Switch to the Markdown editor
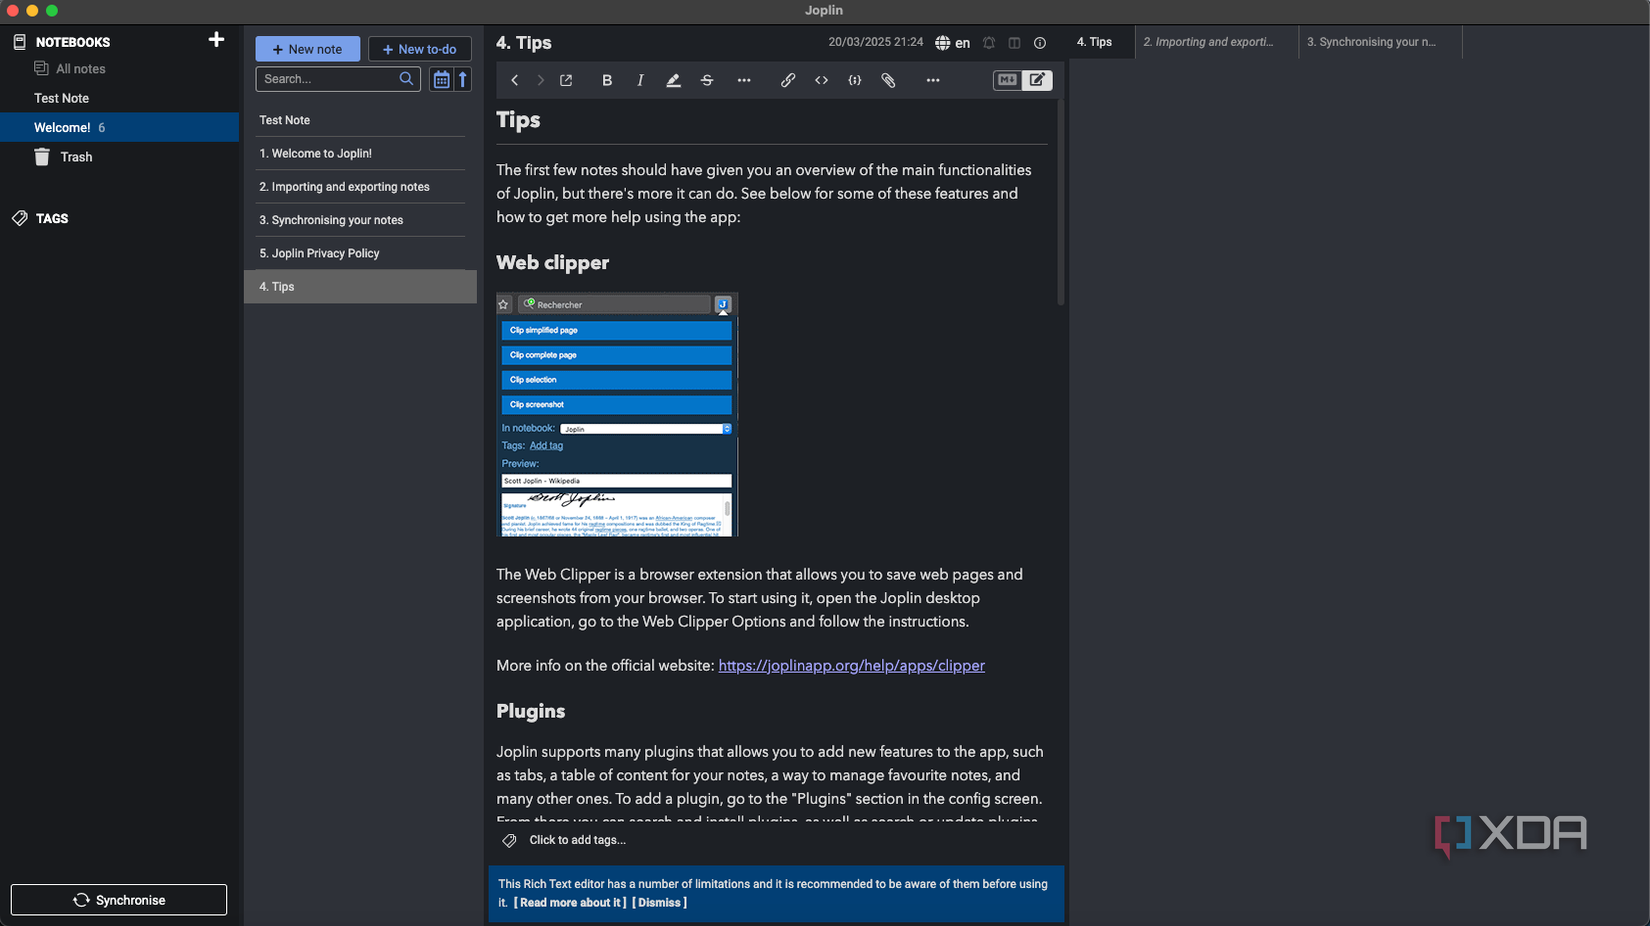1650x926 pixels. (1006, 80)
